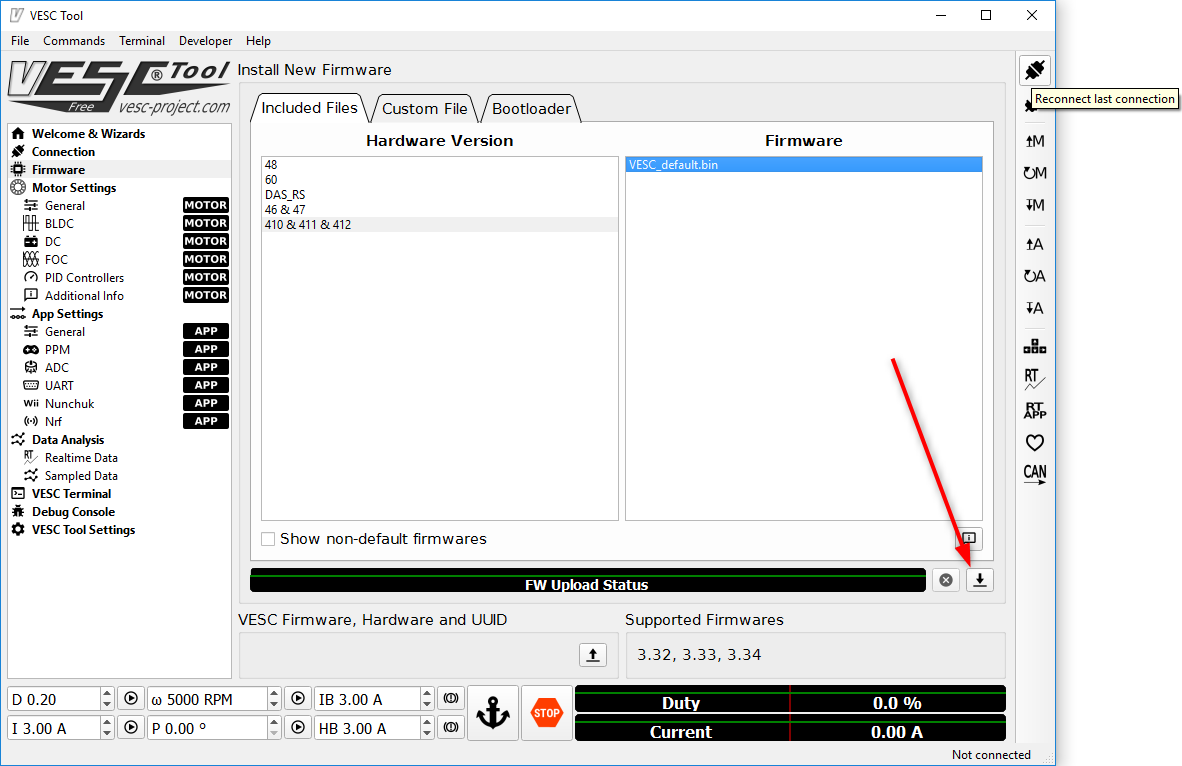
Task: Click the anchor brake button
Action: point(492,713)
